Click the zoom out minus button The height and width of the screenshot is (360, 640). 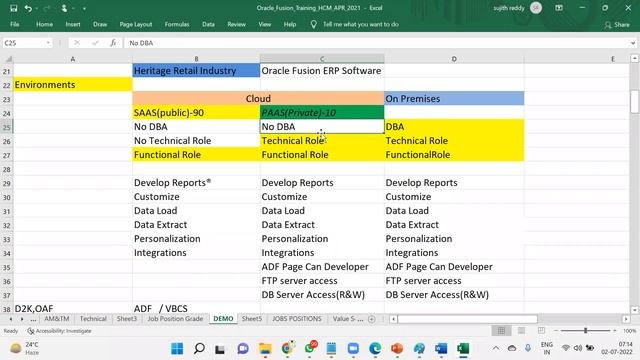(x=556, y=331)
